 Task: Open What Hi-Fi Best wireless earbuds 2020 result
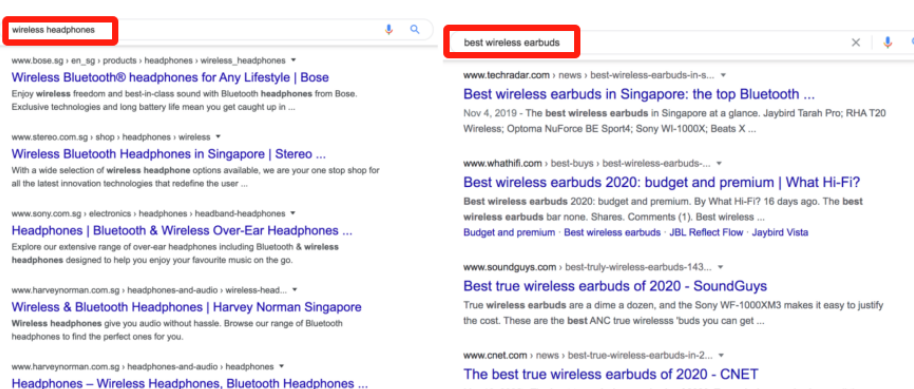point(662,183)
